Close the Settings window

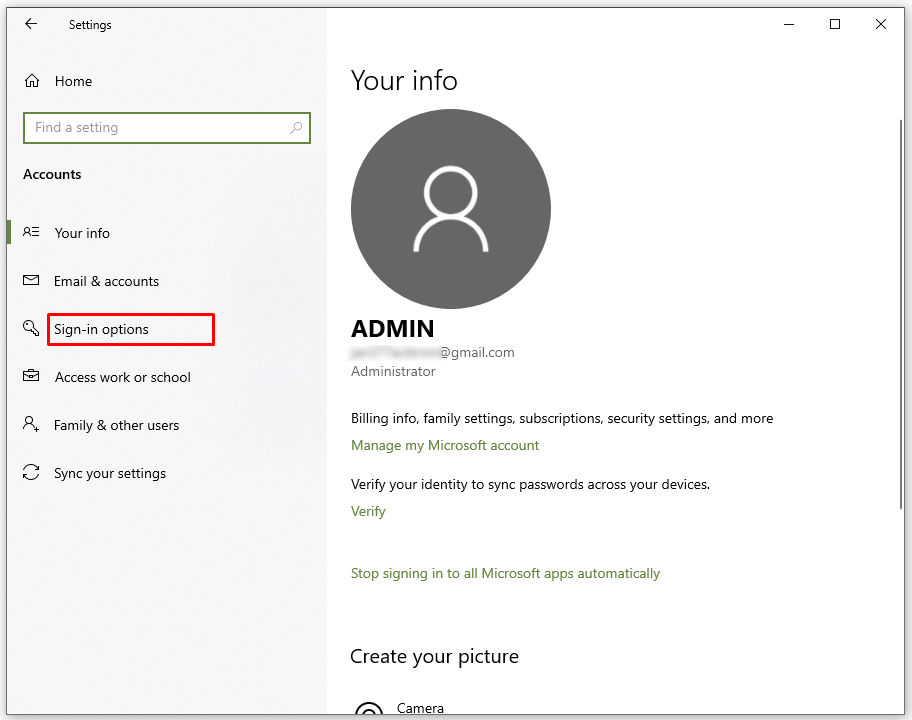881,24
